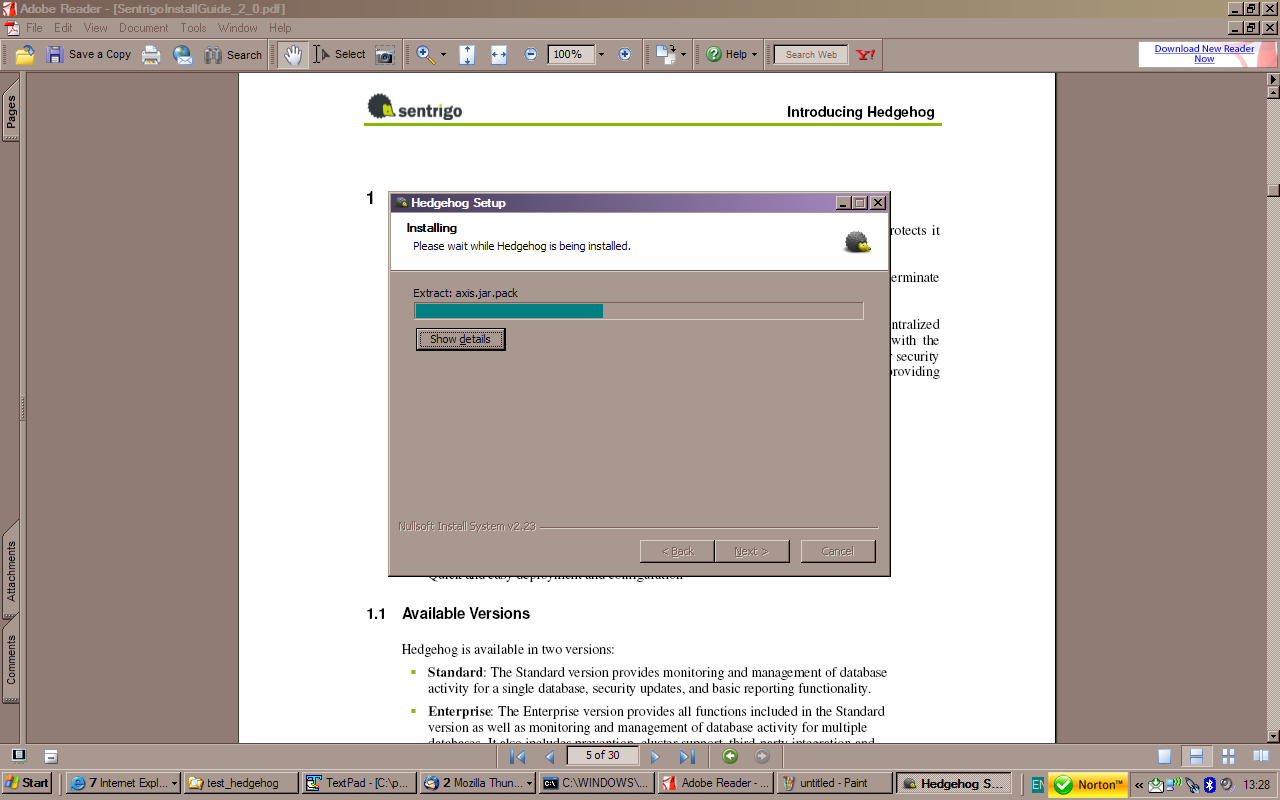
Task: Click the disabled Next button in Setup
Action: (x=752, y=551)
